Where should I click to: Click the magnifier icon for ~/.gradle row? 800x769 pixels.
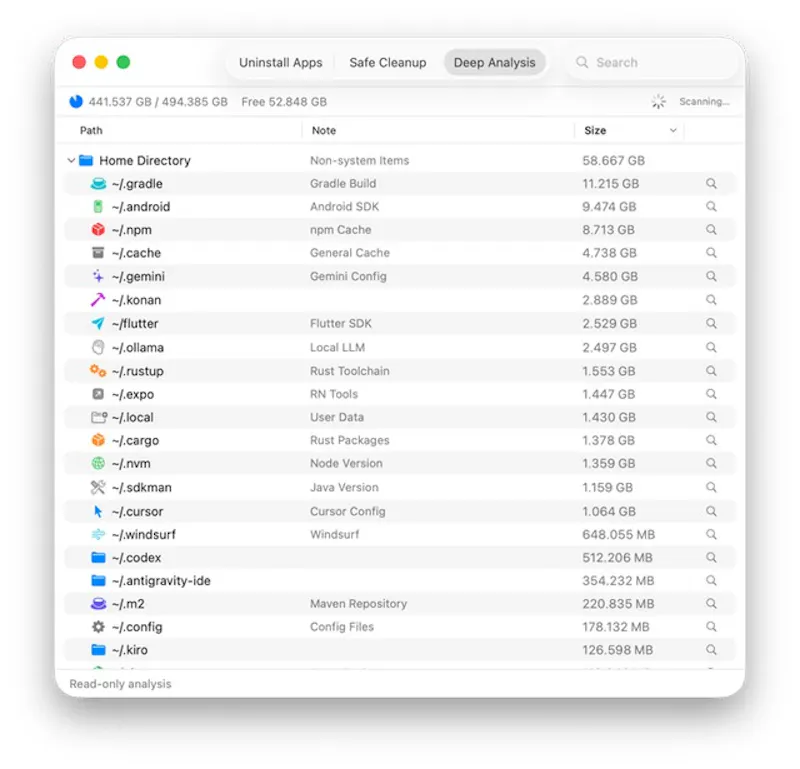click(711, 184)
